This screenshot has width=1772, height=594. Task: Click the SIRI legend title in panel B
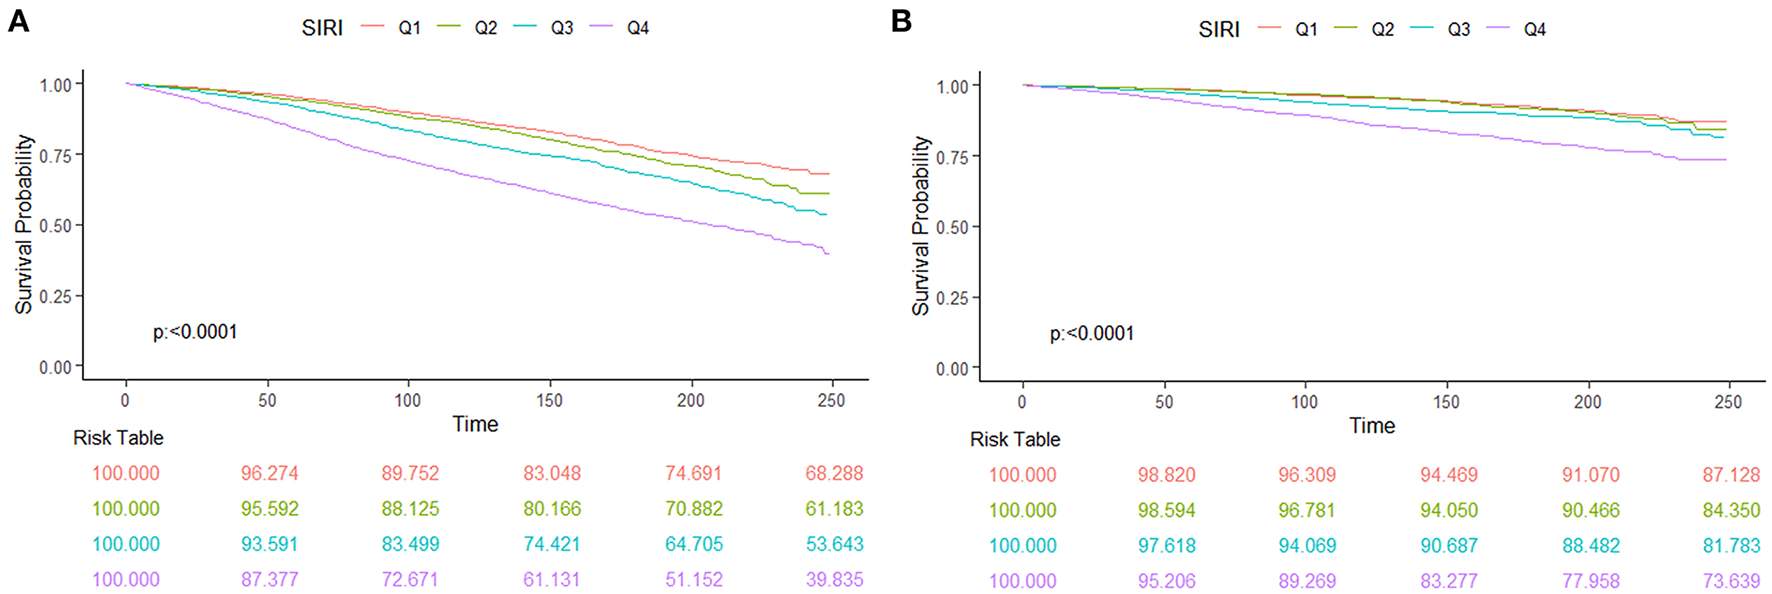[x=1219, y=30]
